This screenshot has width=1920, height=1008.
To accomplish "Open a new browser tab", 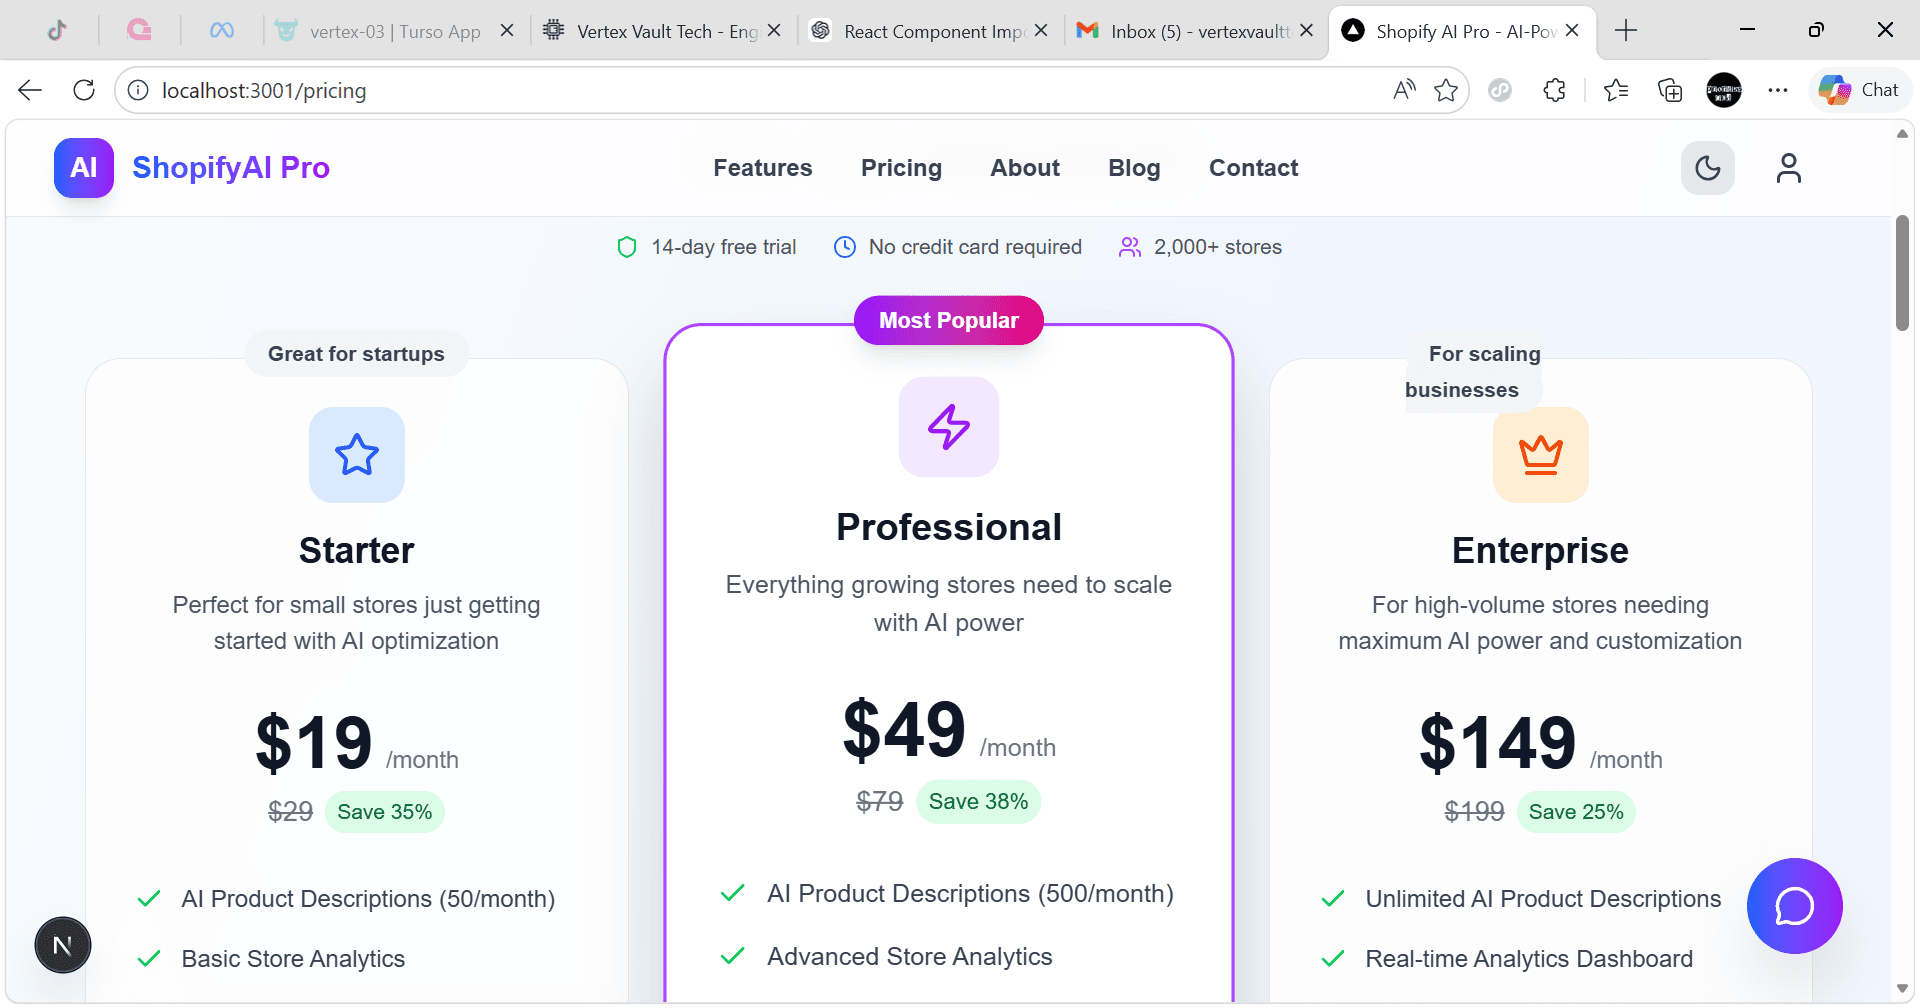I will [1626, 31].
